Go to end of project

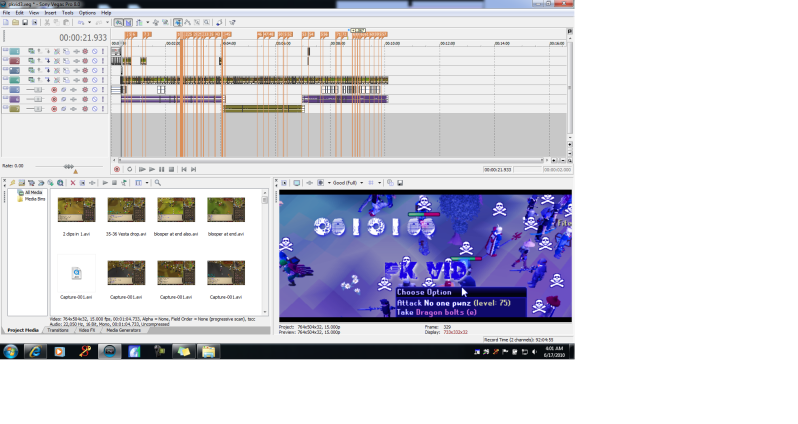(x=193, y=169)
